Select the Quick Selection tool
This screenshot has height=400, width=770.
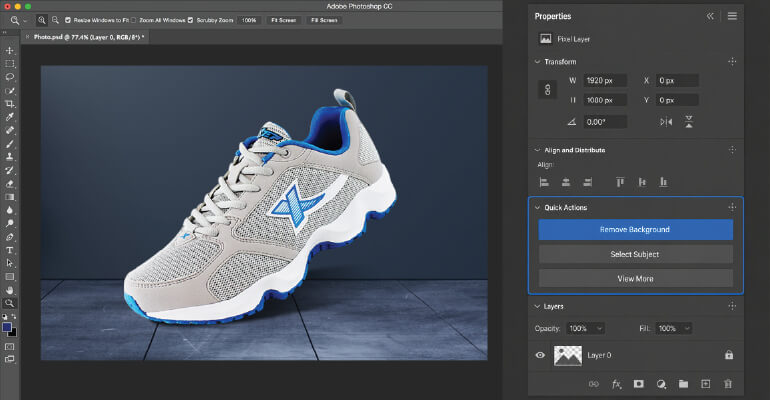(9, 91)
